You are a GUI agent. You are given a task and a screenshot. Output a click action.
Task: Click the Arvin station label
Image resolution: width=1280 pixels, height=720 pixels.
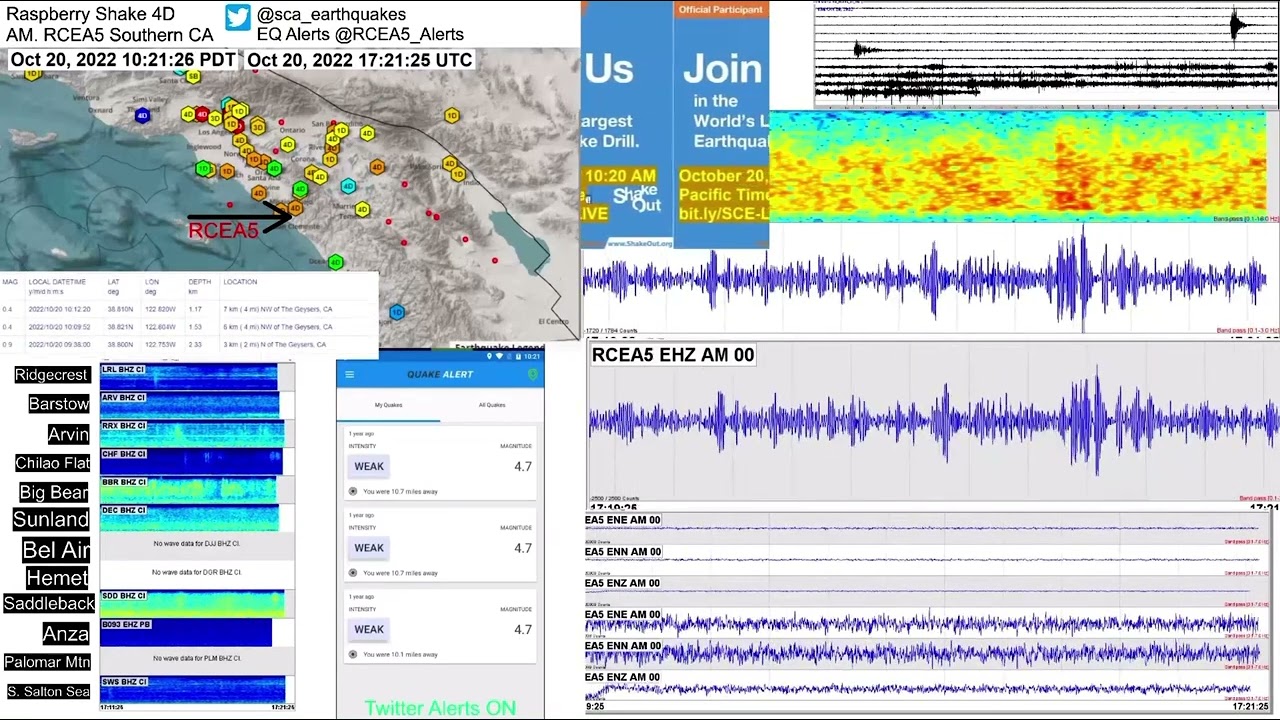(68, 434)
